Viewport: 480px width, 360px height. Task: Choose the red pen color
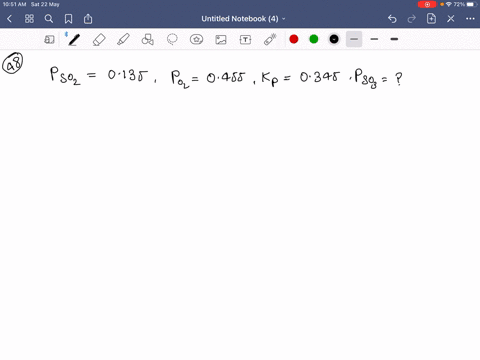294,39
